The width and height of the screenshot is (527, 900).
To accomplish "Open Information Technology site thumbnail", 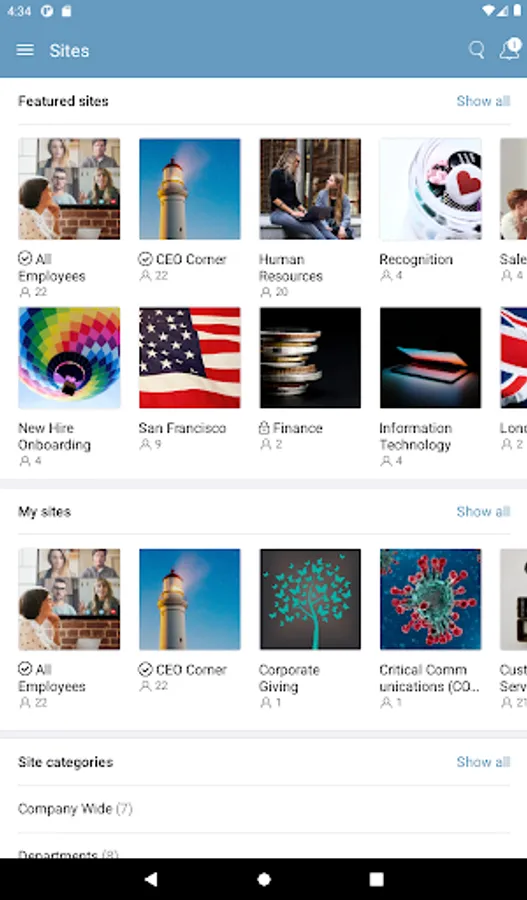I will tap(431, 358).
